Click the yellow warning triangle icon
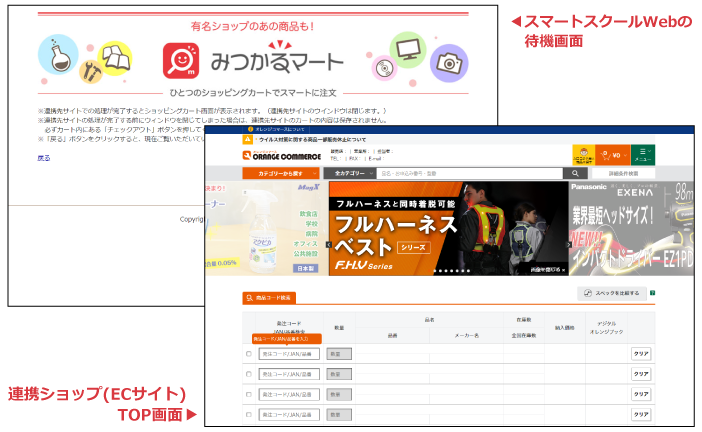The width and height of the screenshot is (702, 432). coord(248,139)
